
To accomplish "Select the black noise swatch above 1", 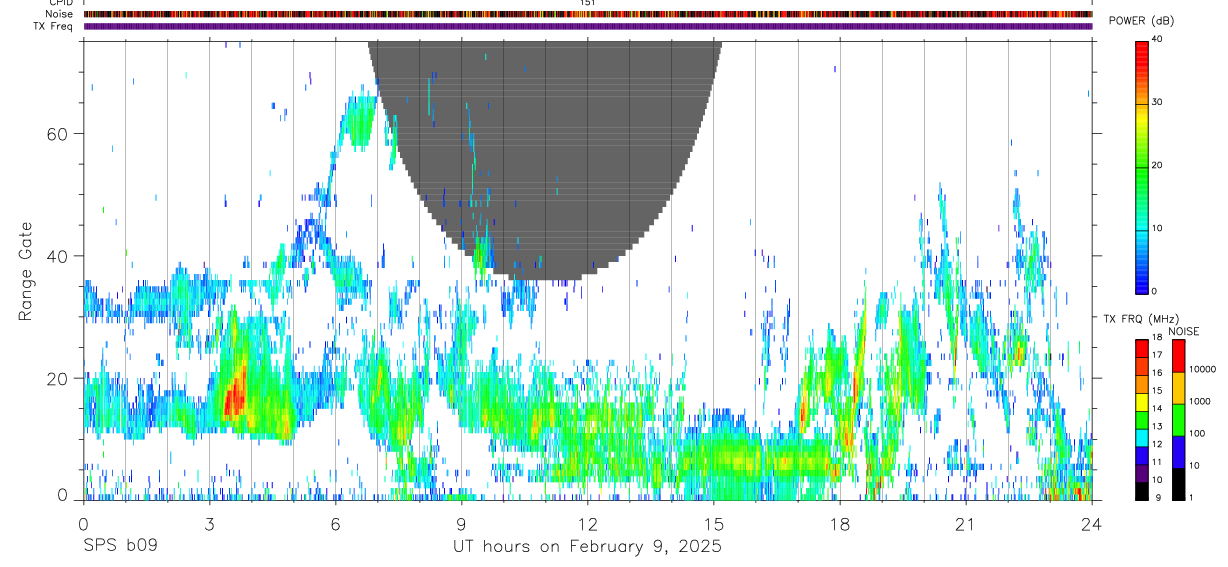I will (1177, 483).
